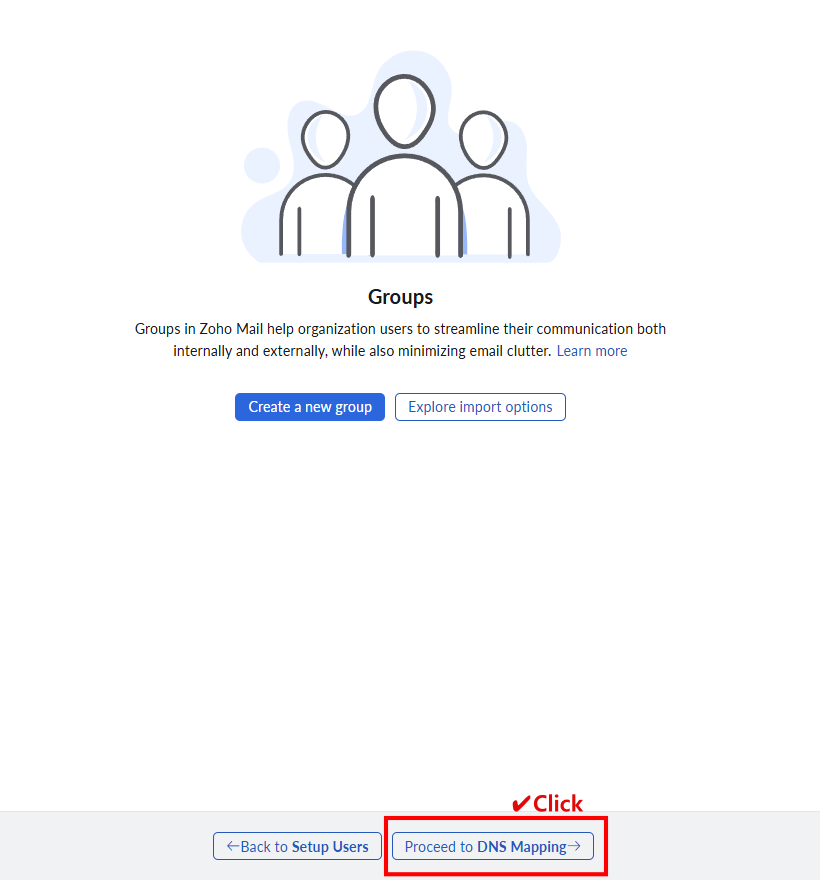Click the small light-blue circle beside illustration
The height and width of the screenshot is (880, 820).
(x=262, y=166)
